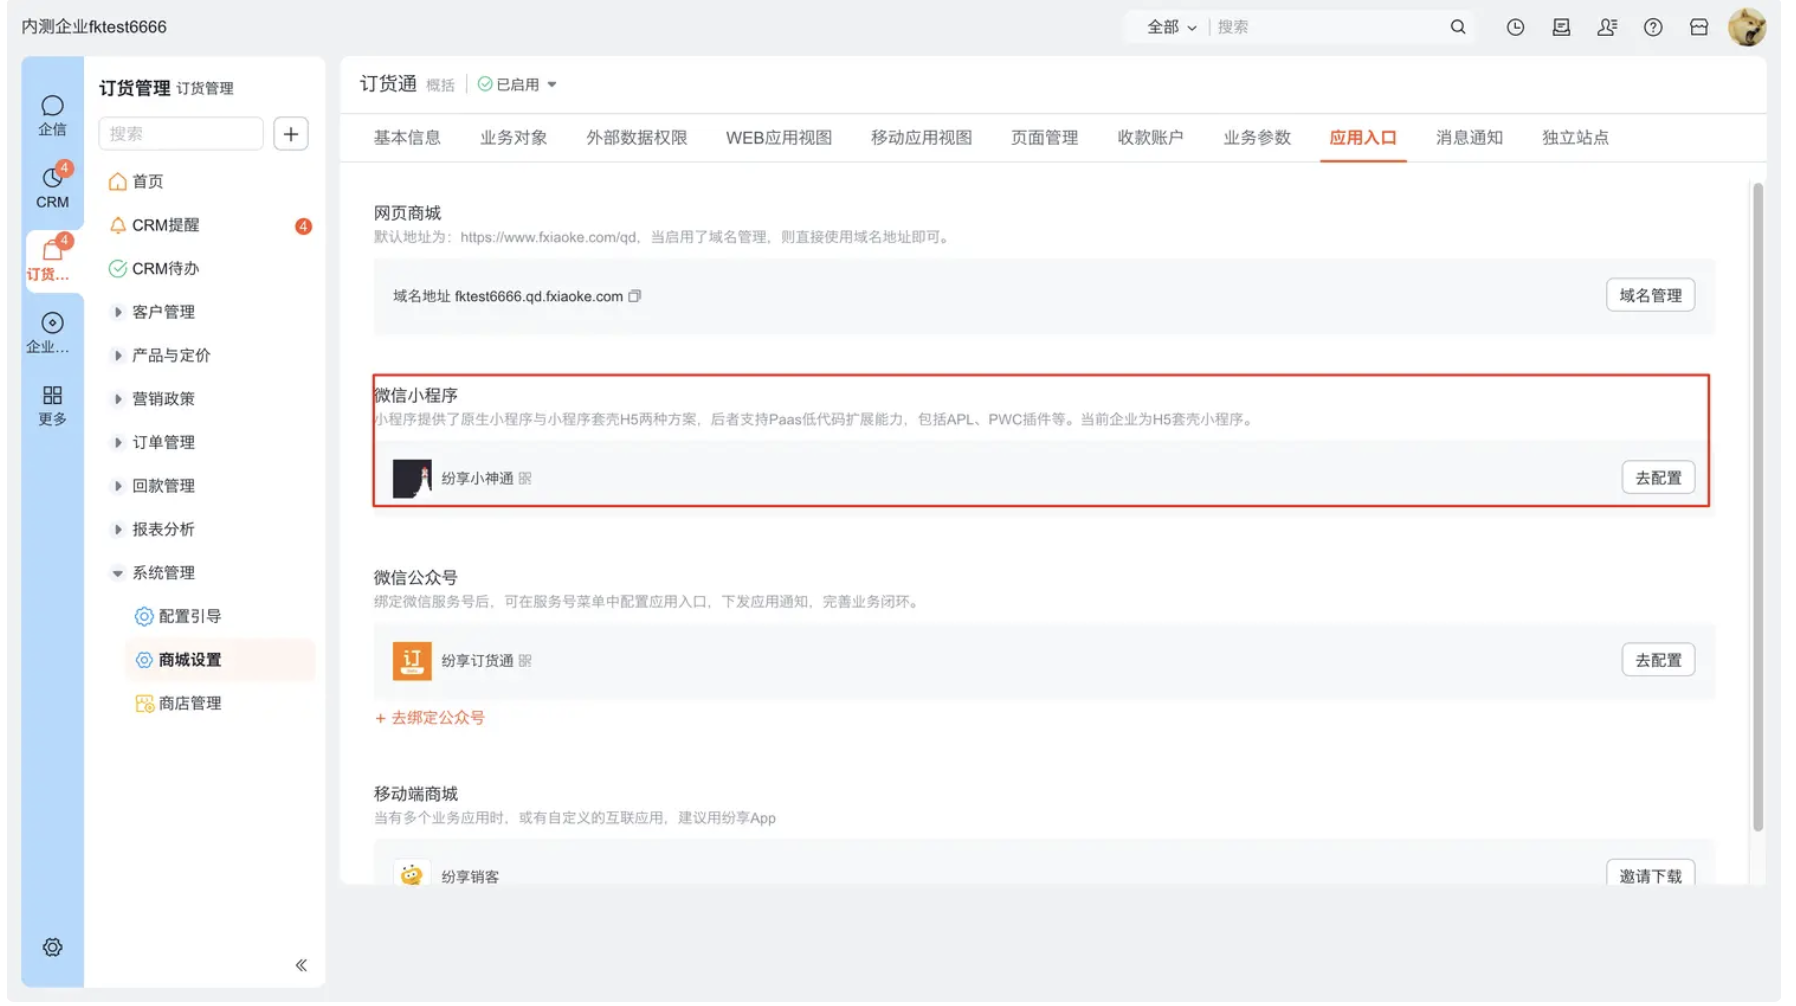Switch to 基本信息 tab

[x=407, y=138]
